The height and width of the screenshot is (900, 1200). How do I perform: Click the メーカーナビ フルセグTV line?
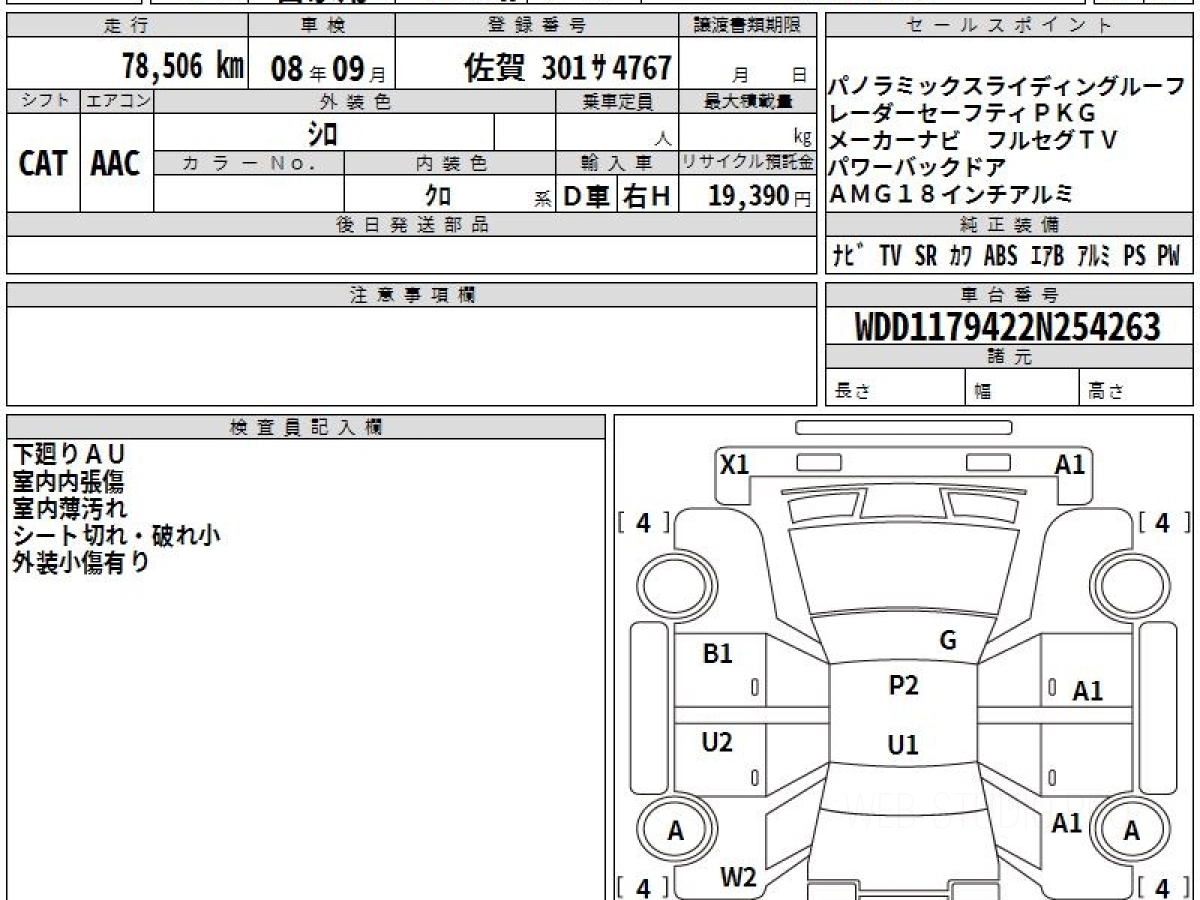(x=973, y=140)
